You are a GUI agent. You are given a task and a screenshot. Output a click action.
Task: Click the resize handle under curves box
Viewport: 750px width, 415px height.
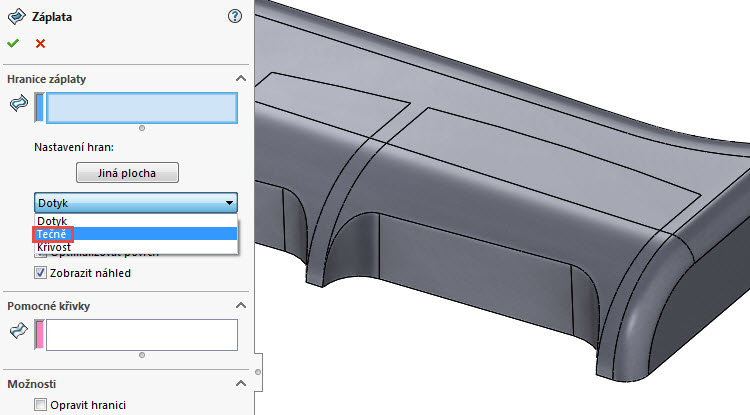pyautogui.click(x=142, y=355)
